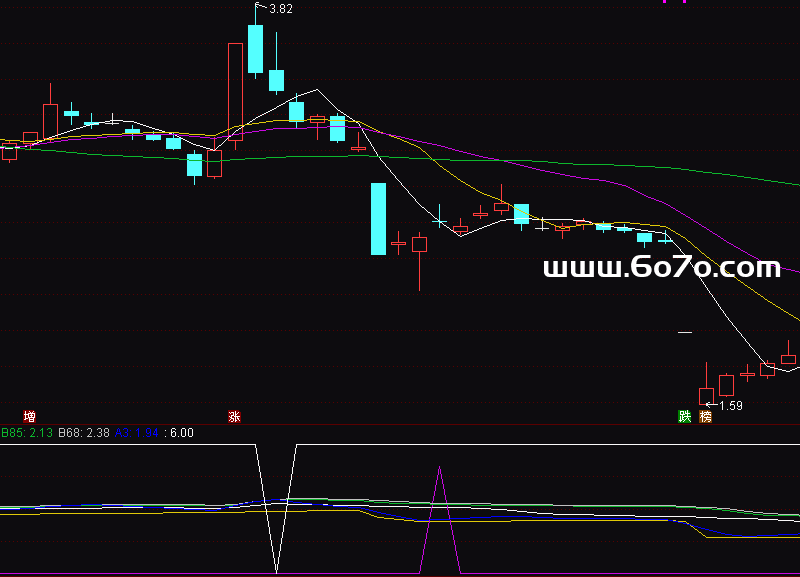Image resolution: width=800 pixels, height=577 pixels.
Task: Click the red 增 event marker
Action: pos(30,416)
